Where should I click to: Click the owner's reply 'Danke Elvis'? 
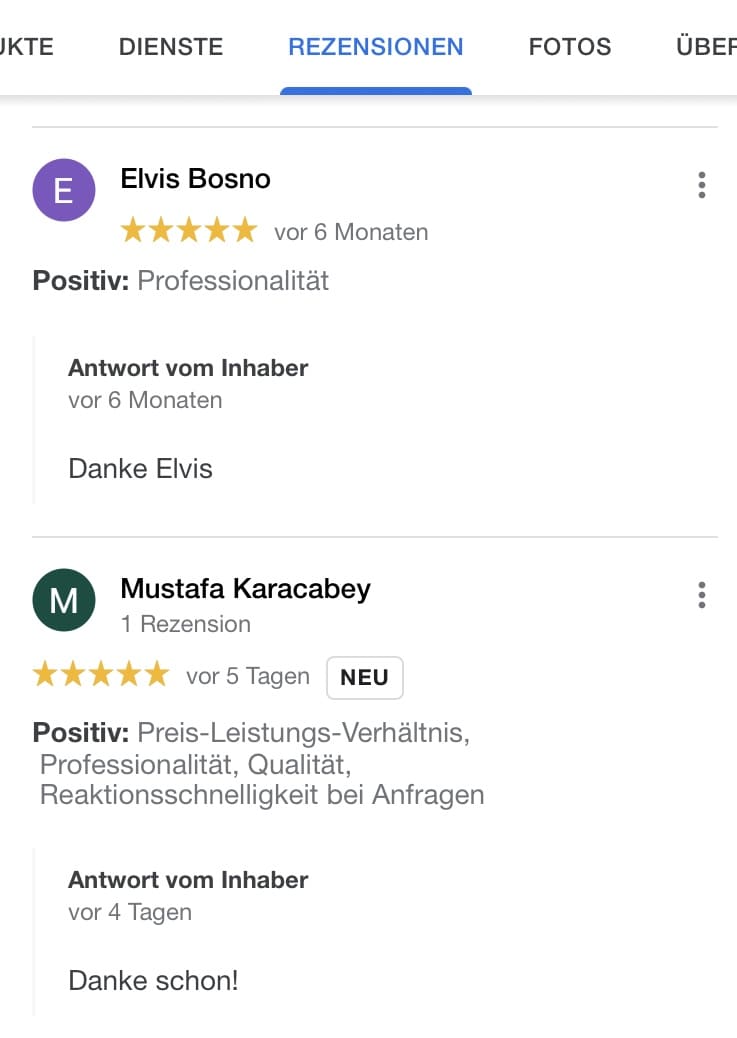coord(140,469)
